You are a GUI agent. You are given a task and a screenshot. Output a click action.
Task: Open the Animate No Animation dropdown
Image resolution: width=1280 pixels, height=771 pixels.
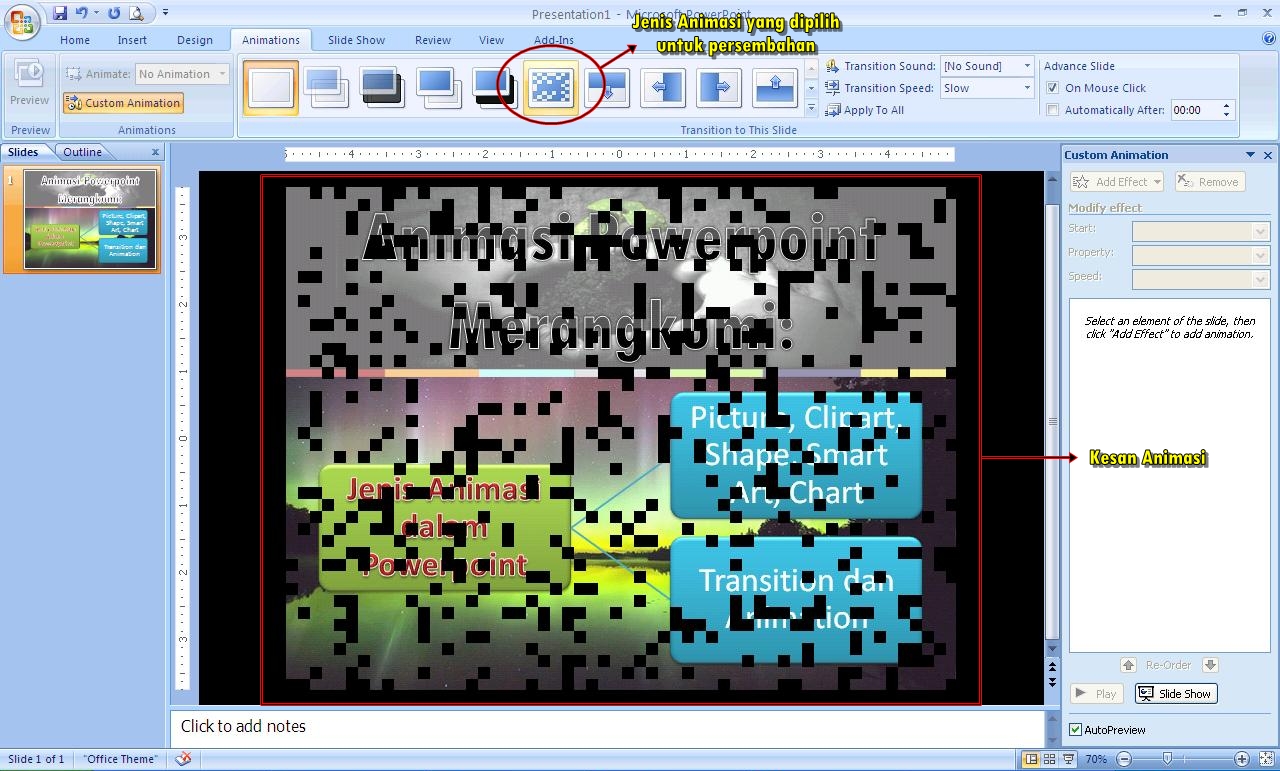pyautogui.click(x=222, y=74)
